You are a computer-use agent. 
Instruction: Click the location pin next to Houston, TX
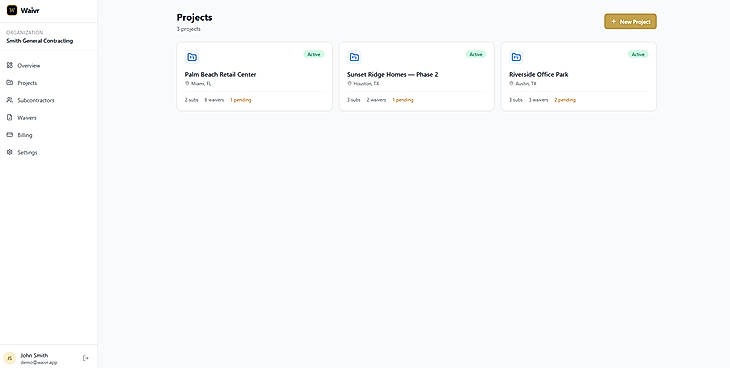[x=349, y=83]
